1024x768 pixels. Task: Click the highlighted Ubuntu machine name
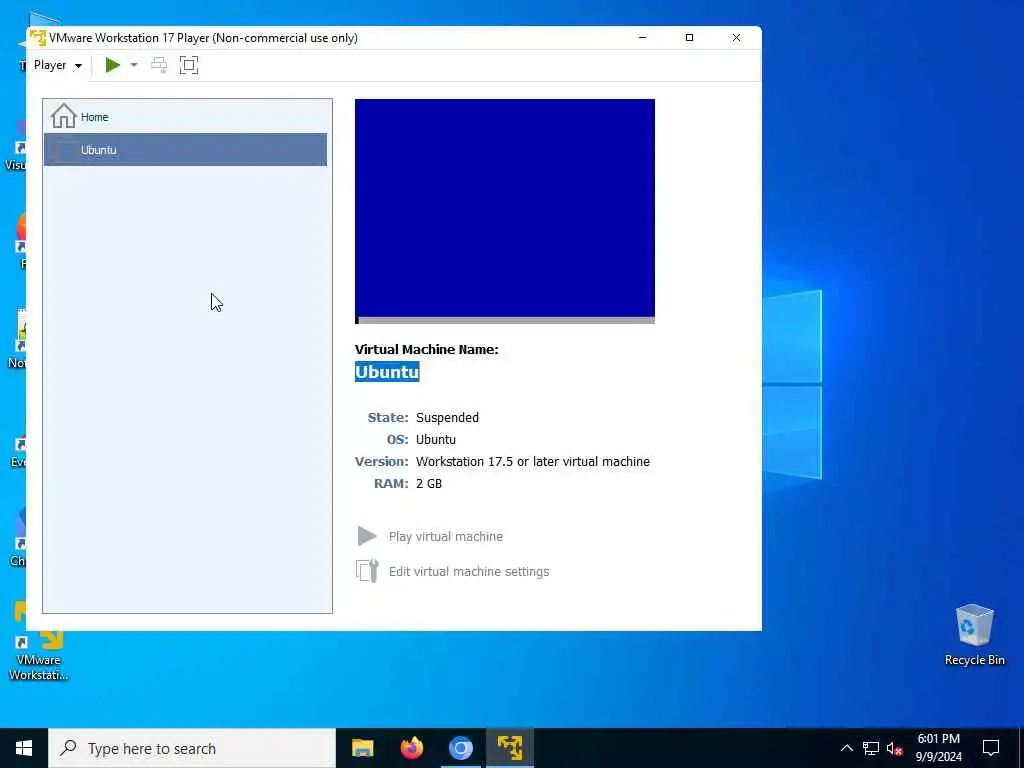pos(387,372)
